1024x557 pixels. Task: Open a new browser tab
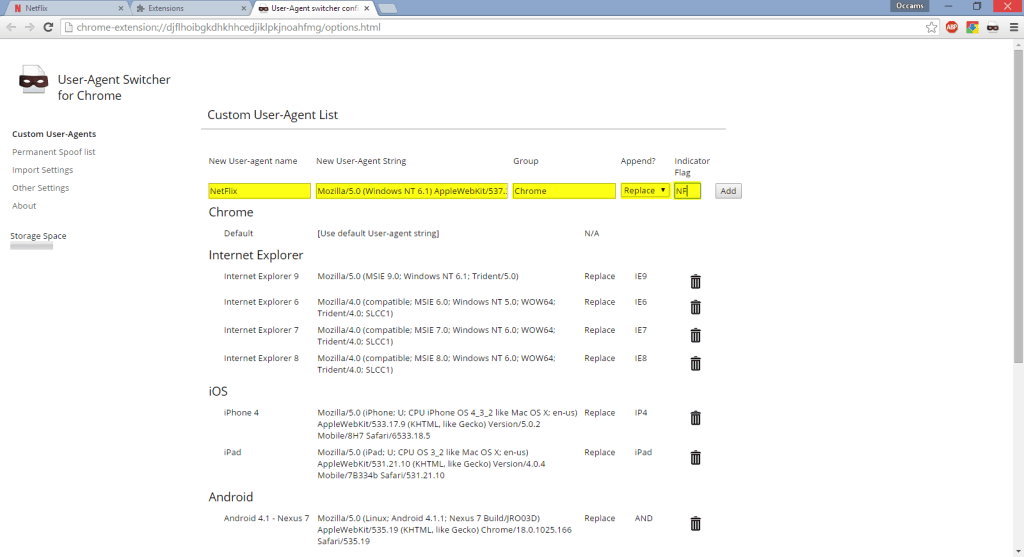pos(387,8)
